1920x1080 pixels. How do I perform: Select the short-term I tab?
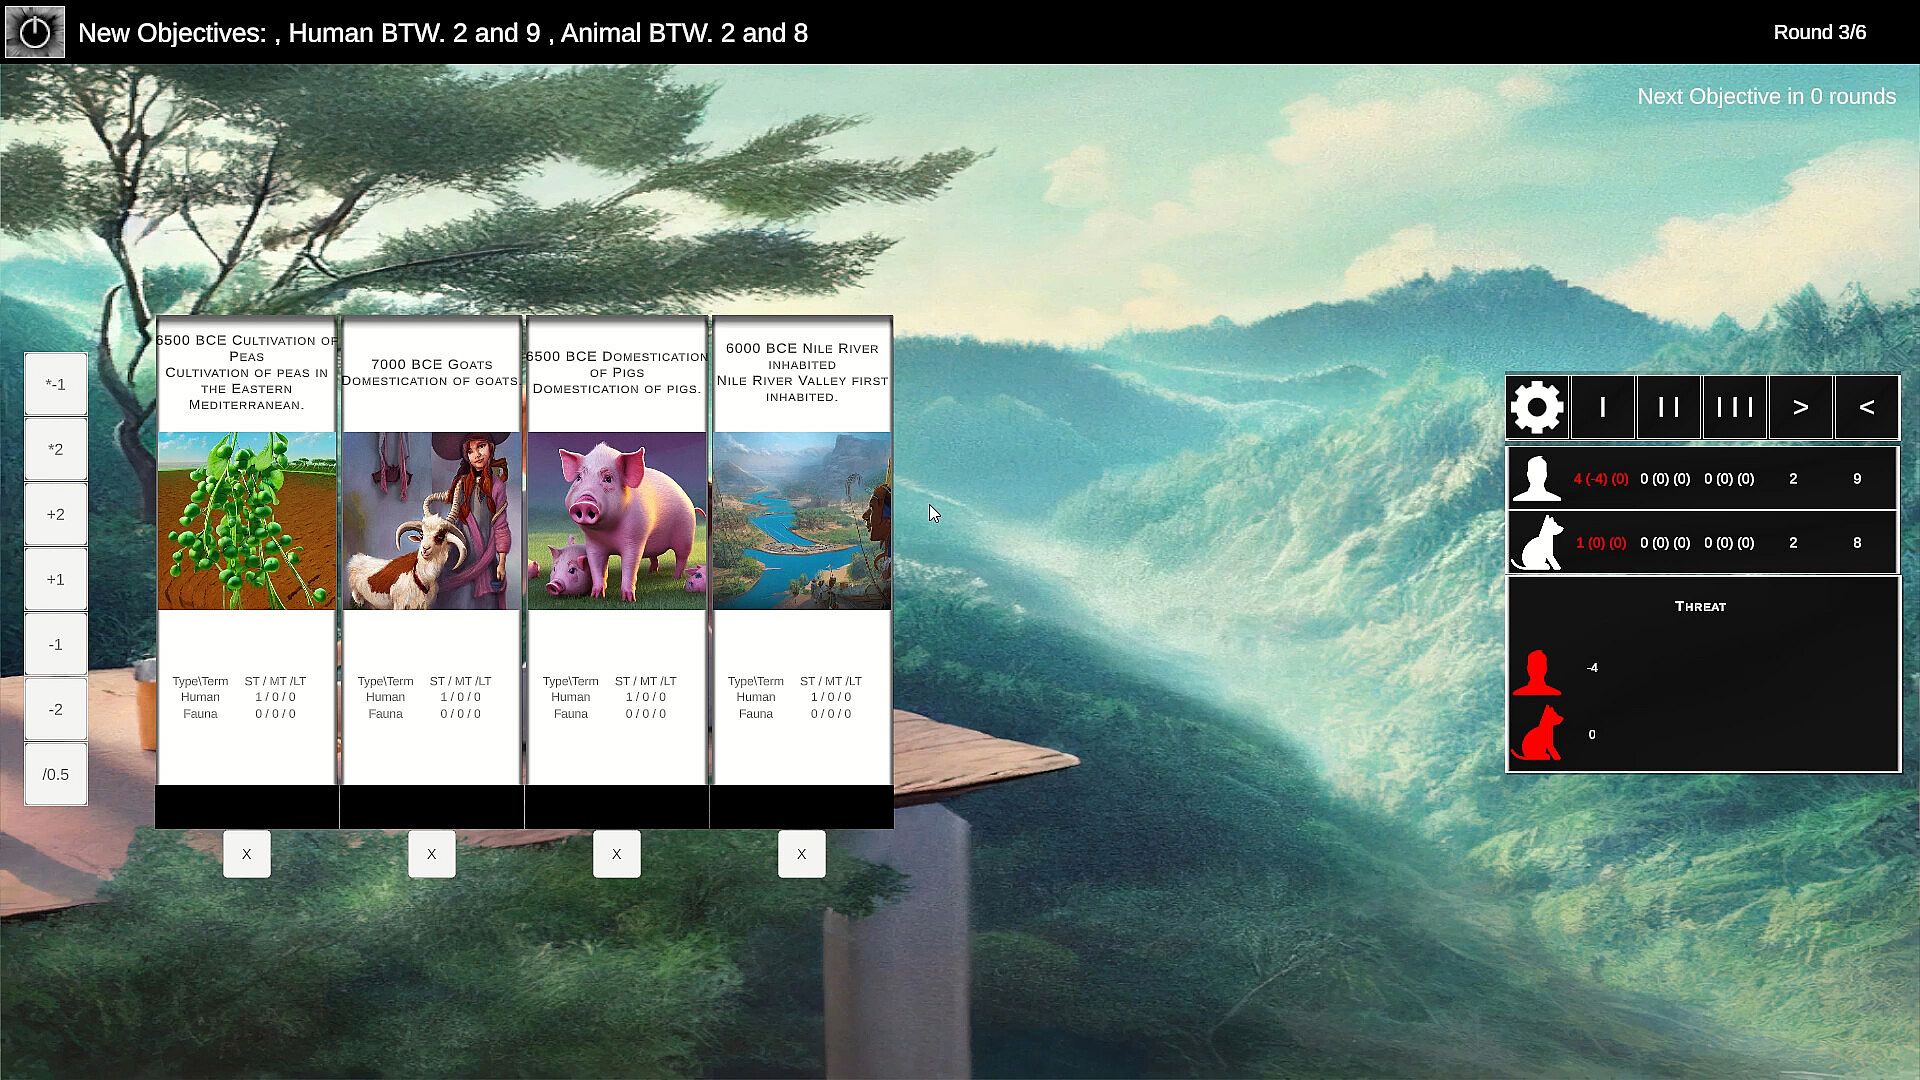pyautogui.click(x=1603, y=407)
